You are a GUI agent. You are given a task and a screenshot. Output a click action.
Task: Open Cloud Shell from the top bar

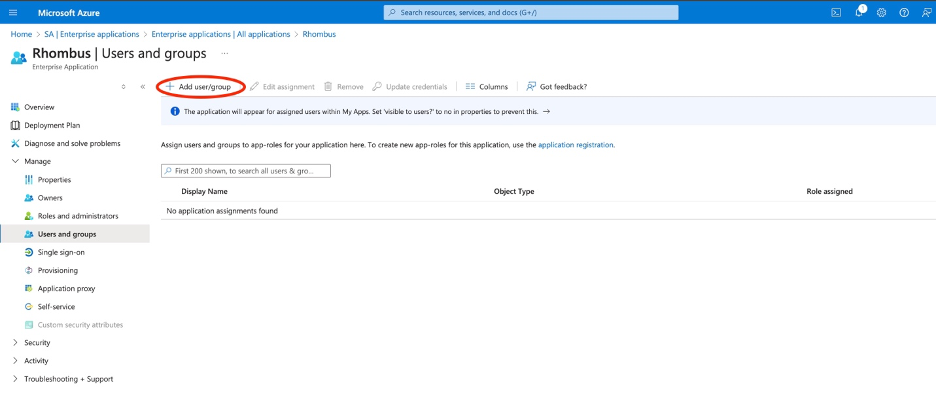836,13
